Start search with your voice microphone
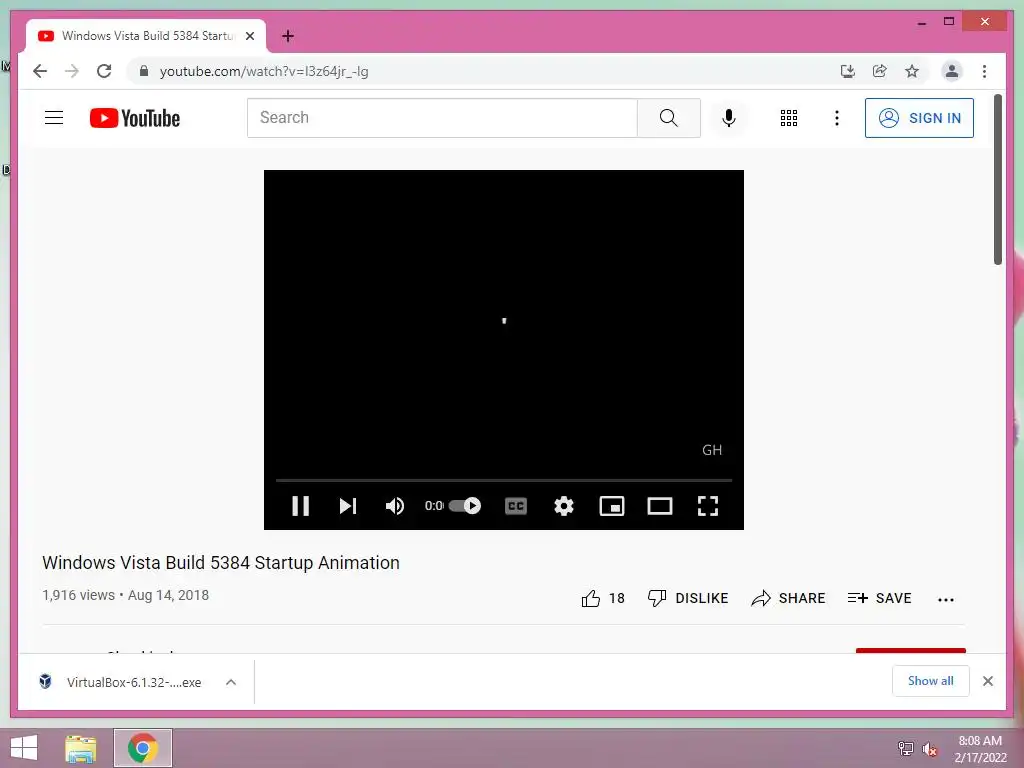Viewport: 1024px width, 768px height. click(x=729, y=118)
